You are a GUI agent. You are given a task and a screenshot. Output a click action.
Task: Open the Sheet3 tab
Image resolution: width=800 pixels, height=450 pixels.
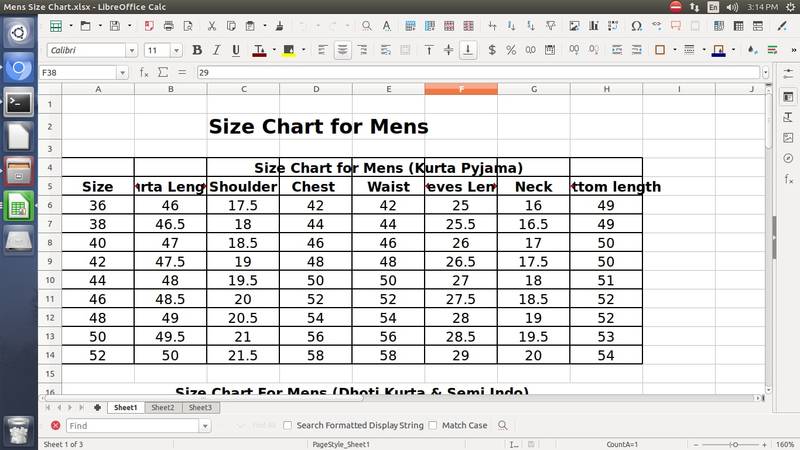coord(199,408)
